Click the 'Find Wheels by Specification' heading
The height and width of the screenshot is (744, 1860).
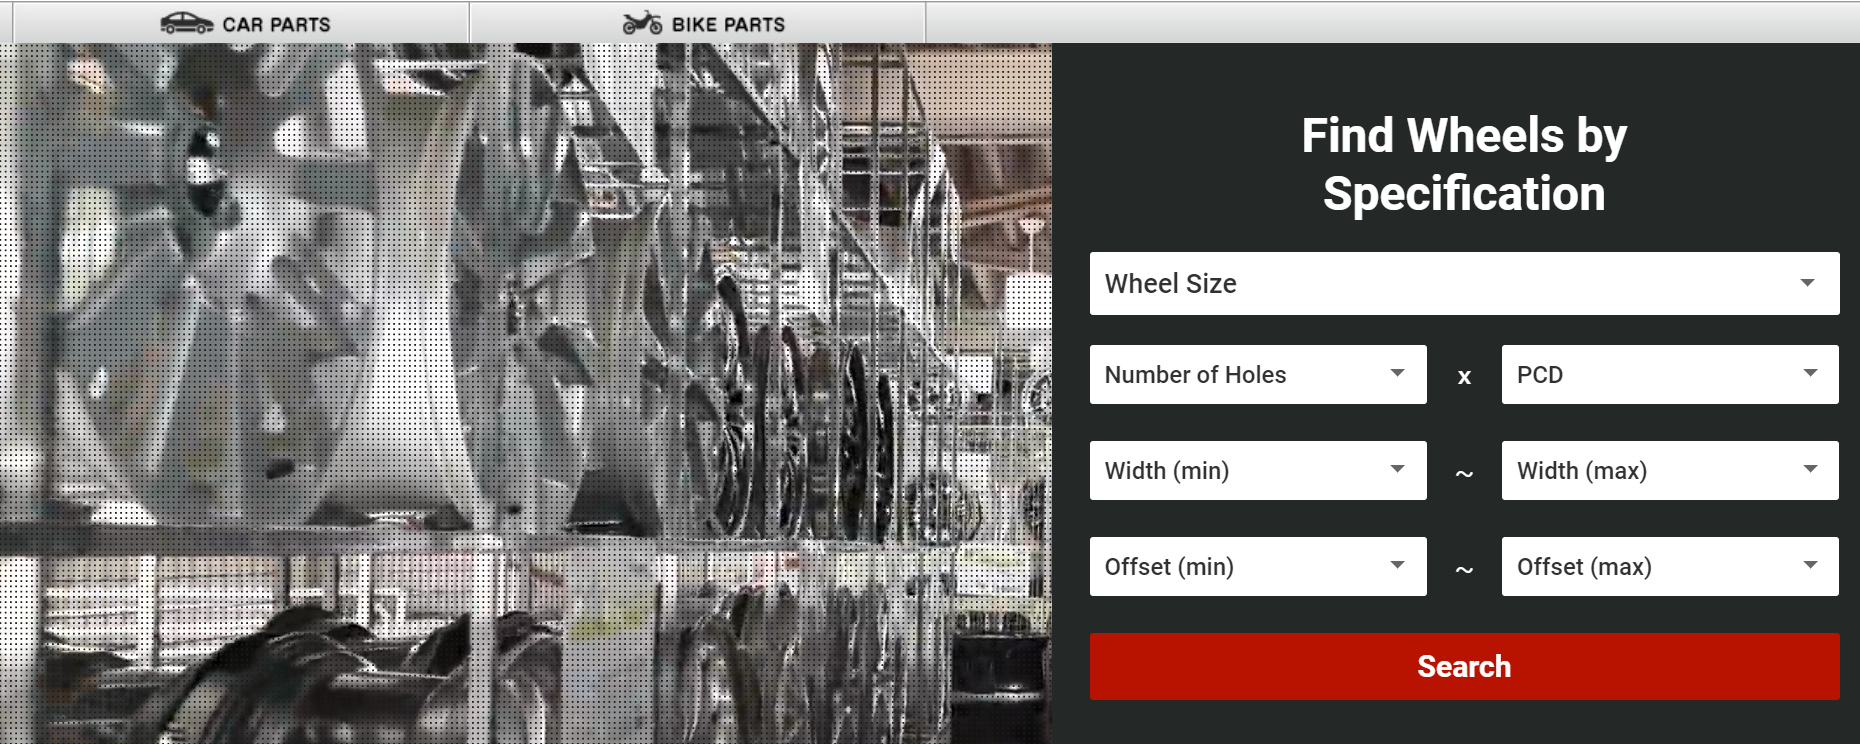click(1464, 164)
